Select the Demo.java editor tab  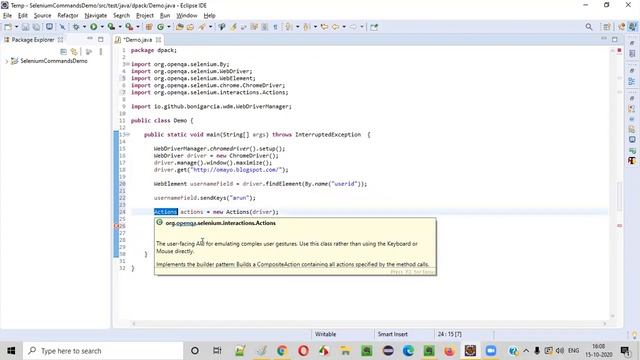pyautogui.click(x=137, y=40)
